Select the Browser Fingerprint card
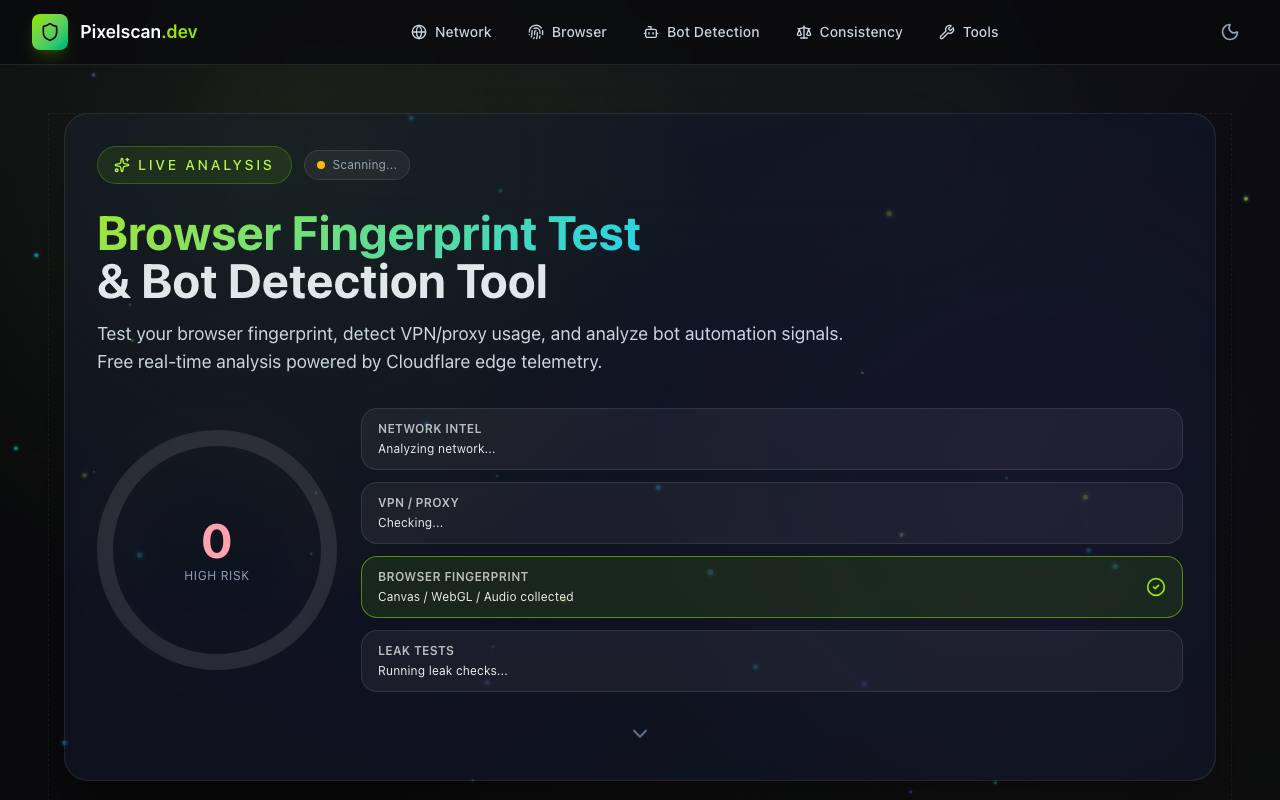The image size is (1280, 800). 772,587
